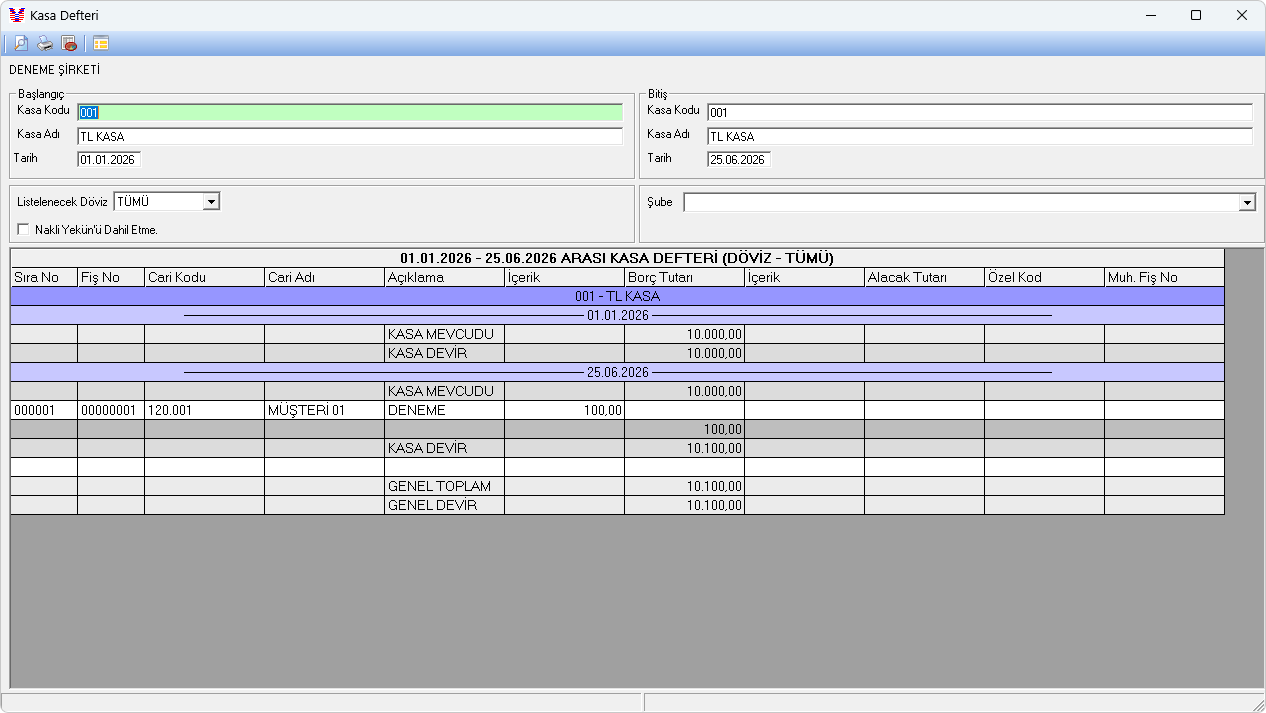The width and height of the screenshot is (1266, 713).
Task: Click the Borç Tutarı column header
Action: 684,277
